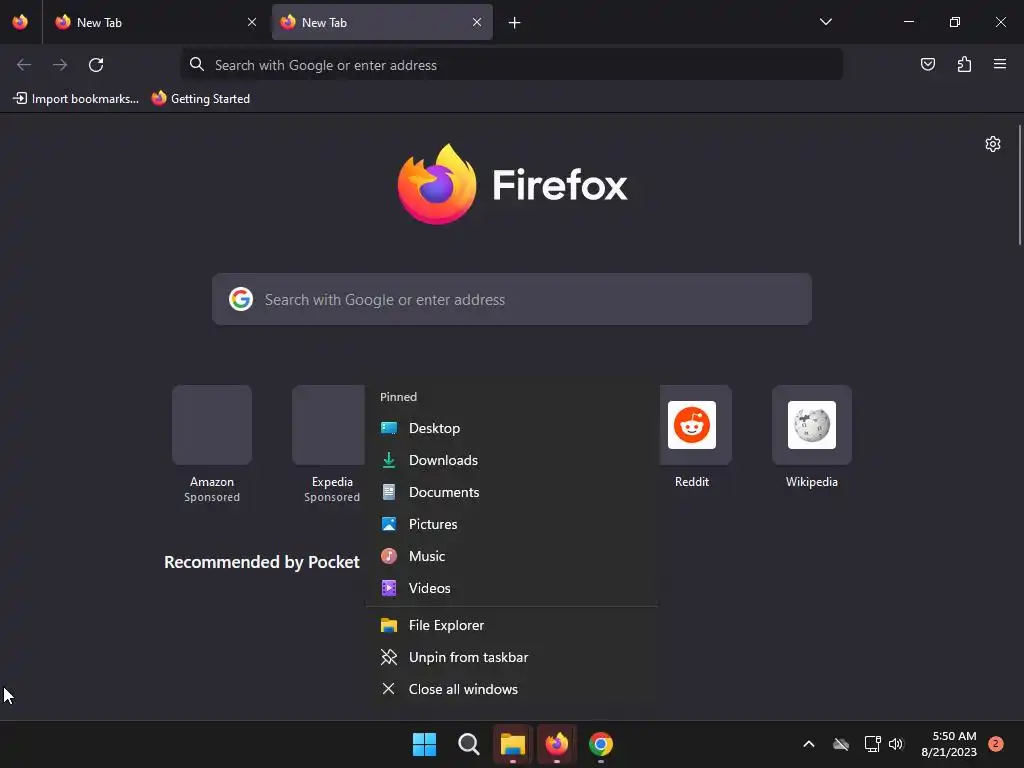The image size is (1024, 768).
Task: Open taskbar Search magnifier
Action: click(468, 744)
